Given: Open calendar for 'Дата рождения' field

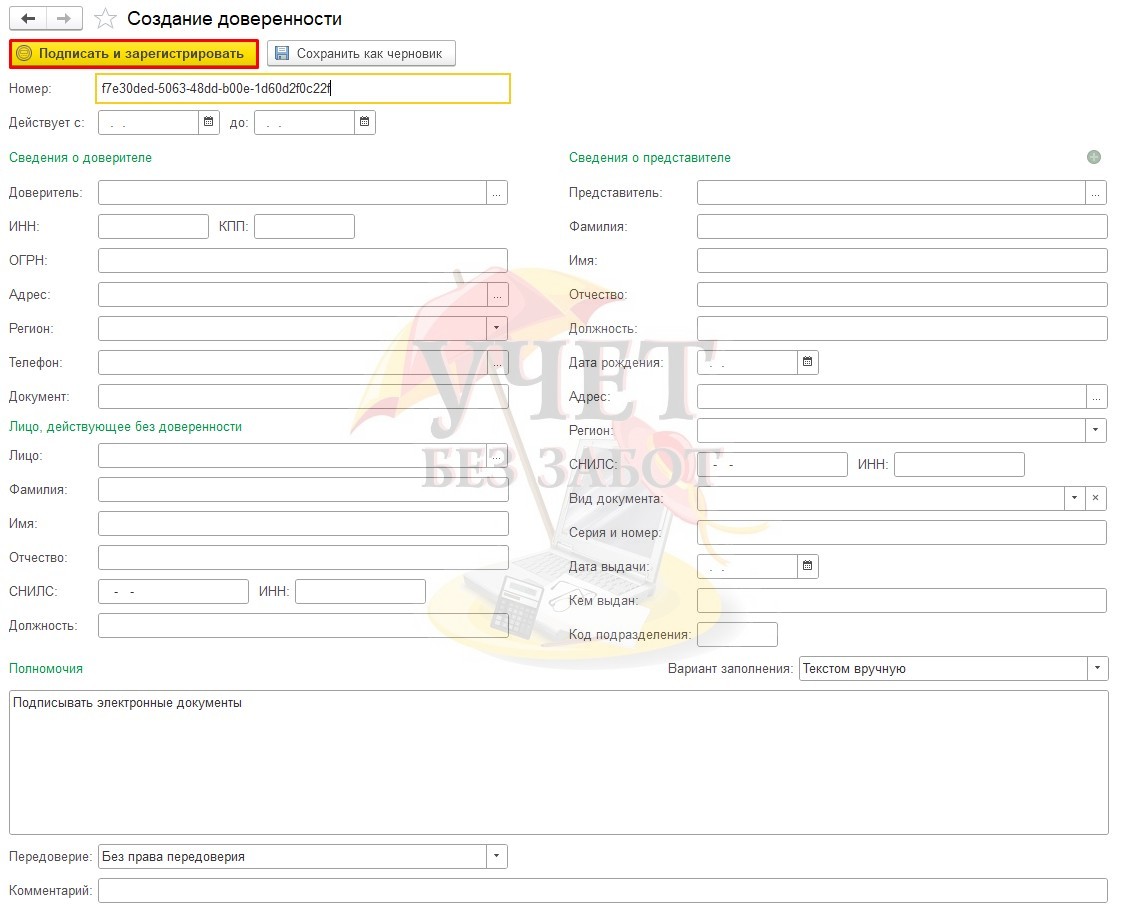Looking at the screenshot, I should pos(808,362).
